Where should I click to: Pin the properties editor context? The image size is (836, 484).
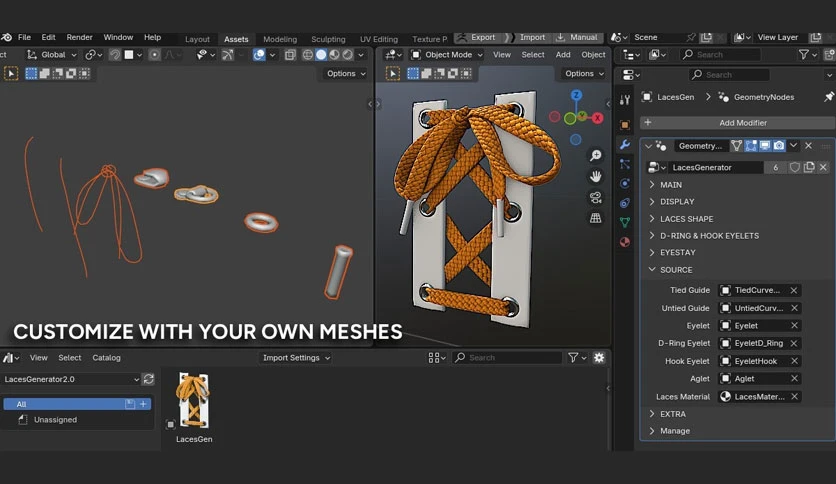[828, 97]
